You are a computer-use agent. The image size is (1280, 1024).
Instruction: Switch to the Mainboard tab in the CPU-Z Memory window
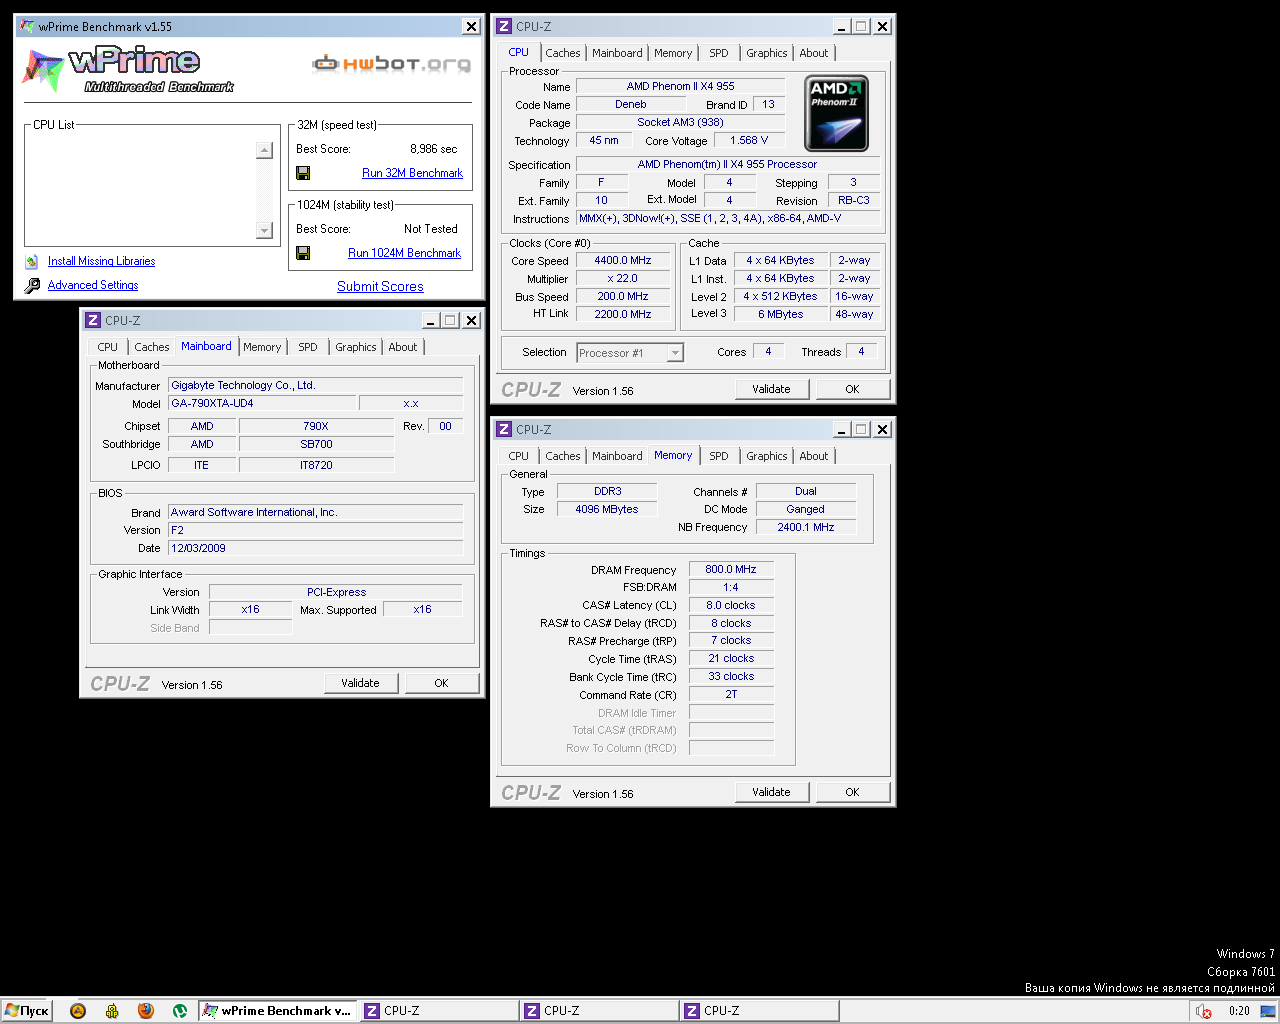[617, 456]
